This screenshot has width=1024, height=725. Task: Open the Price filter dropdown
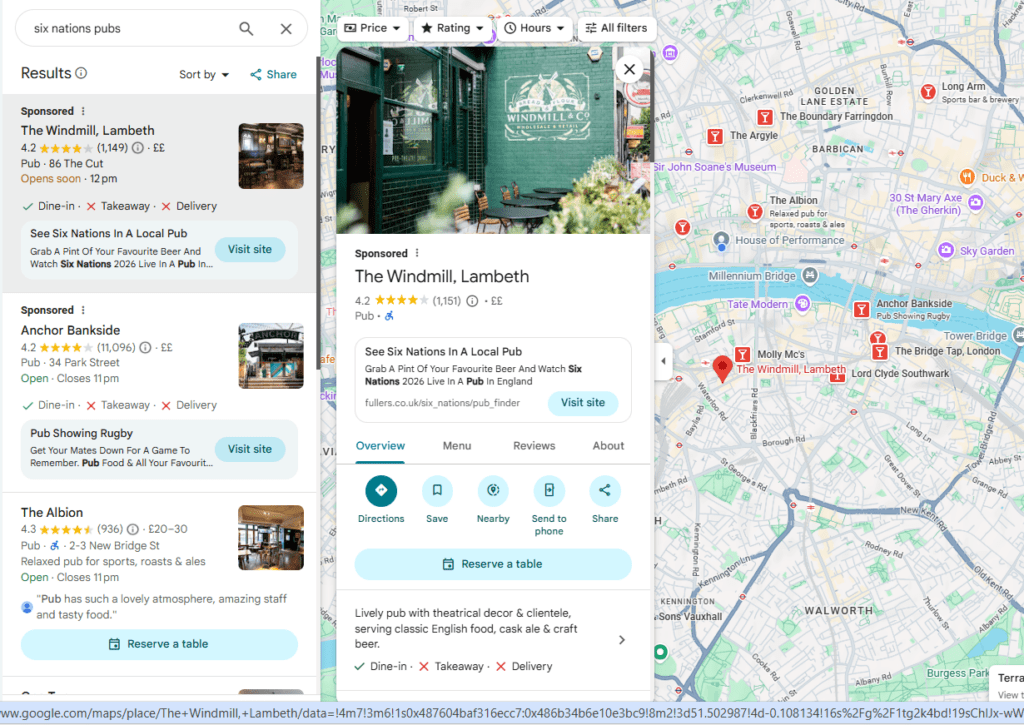click(373, 28)
